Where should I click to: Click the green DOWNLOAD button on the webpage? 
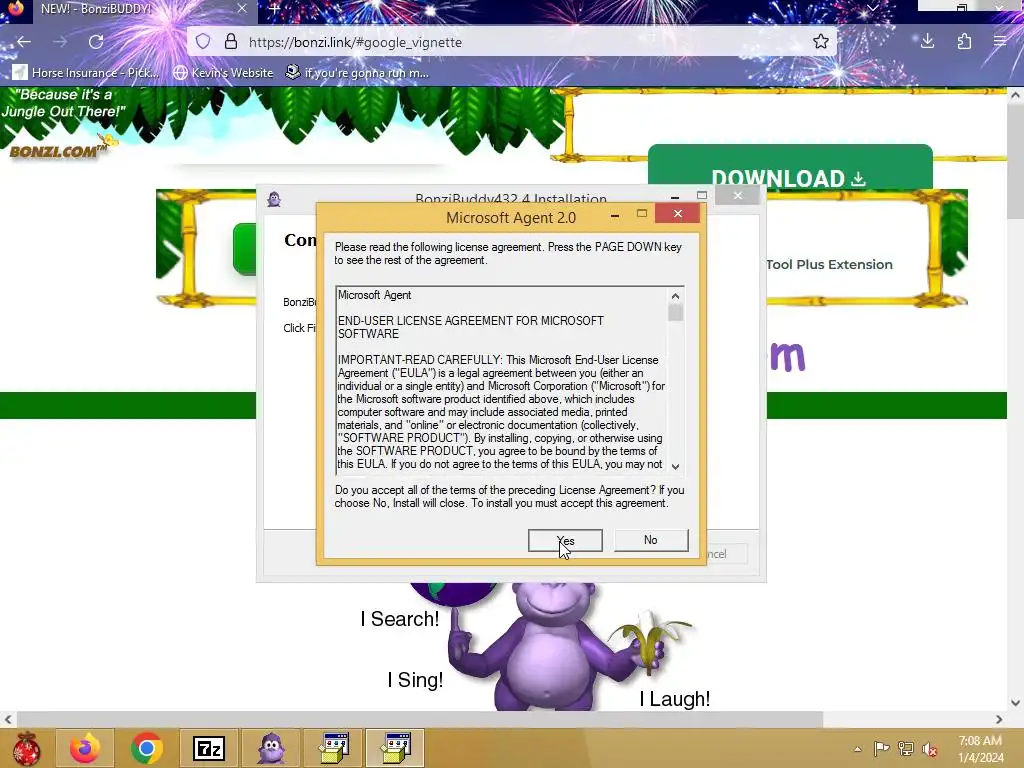pyautogui.click(x=790, y=167)
